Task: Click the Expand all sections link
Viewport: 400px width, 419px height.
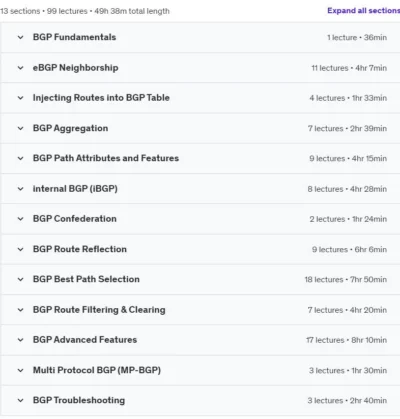Action: [x=363, y=11]
